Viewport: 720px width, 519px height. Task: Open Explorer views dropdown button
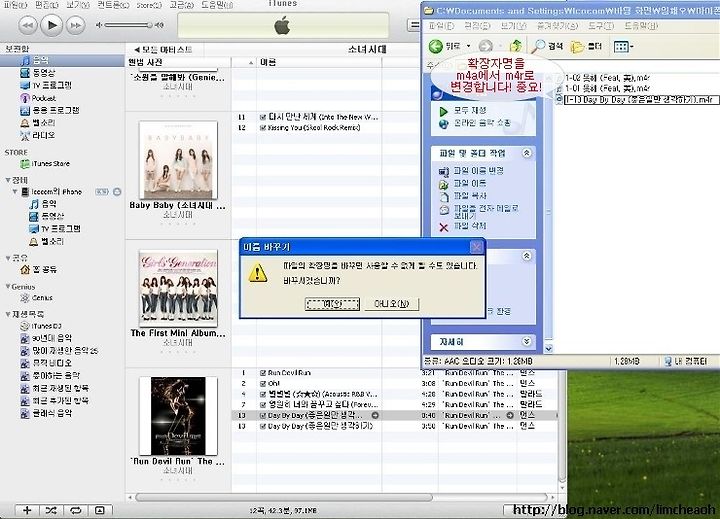click(x=624, y=46)
